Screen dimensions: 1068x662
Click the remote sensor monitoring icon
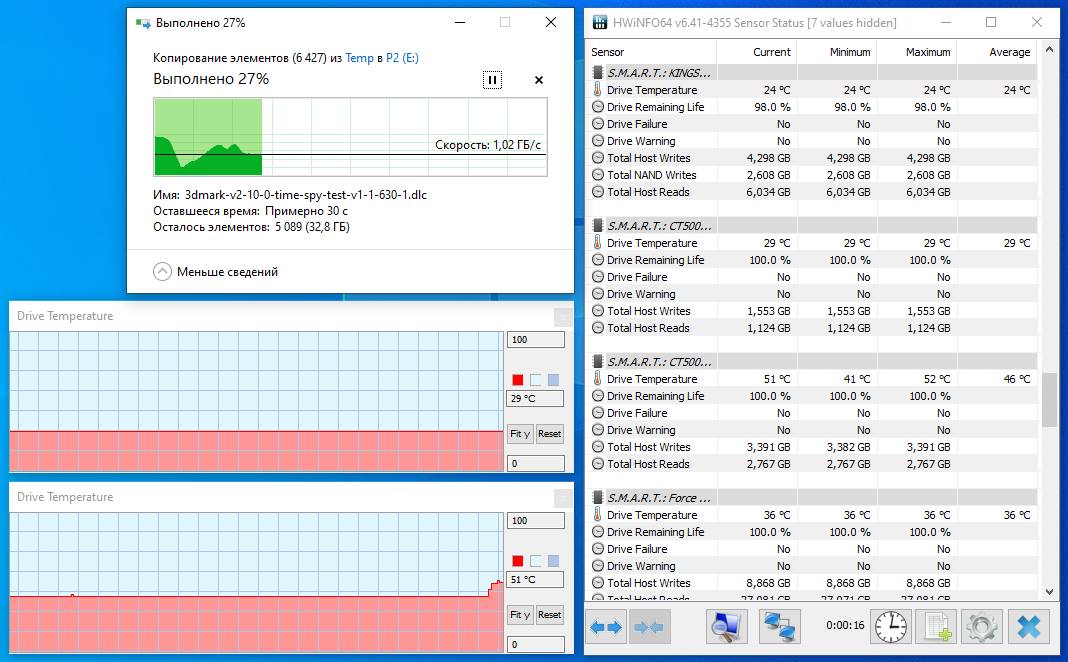coord(779,626)
